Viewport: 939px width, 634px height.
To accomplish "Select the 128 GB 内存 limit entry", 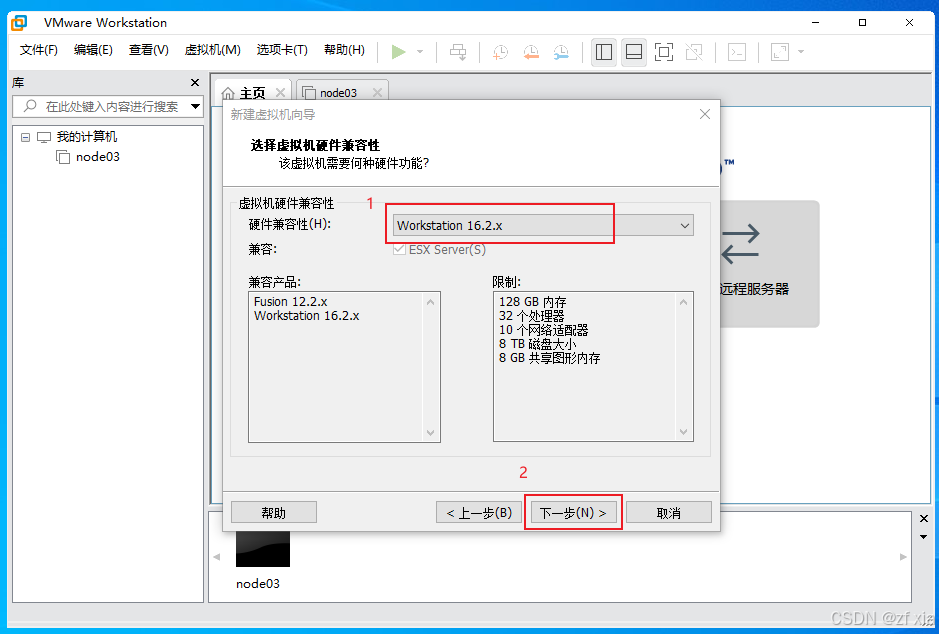I will pyautogui.click(x=532, y=302).
